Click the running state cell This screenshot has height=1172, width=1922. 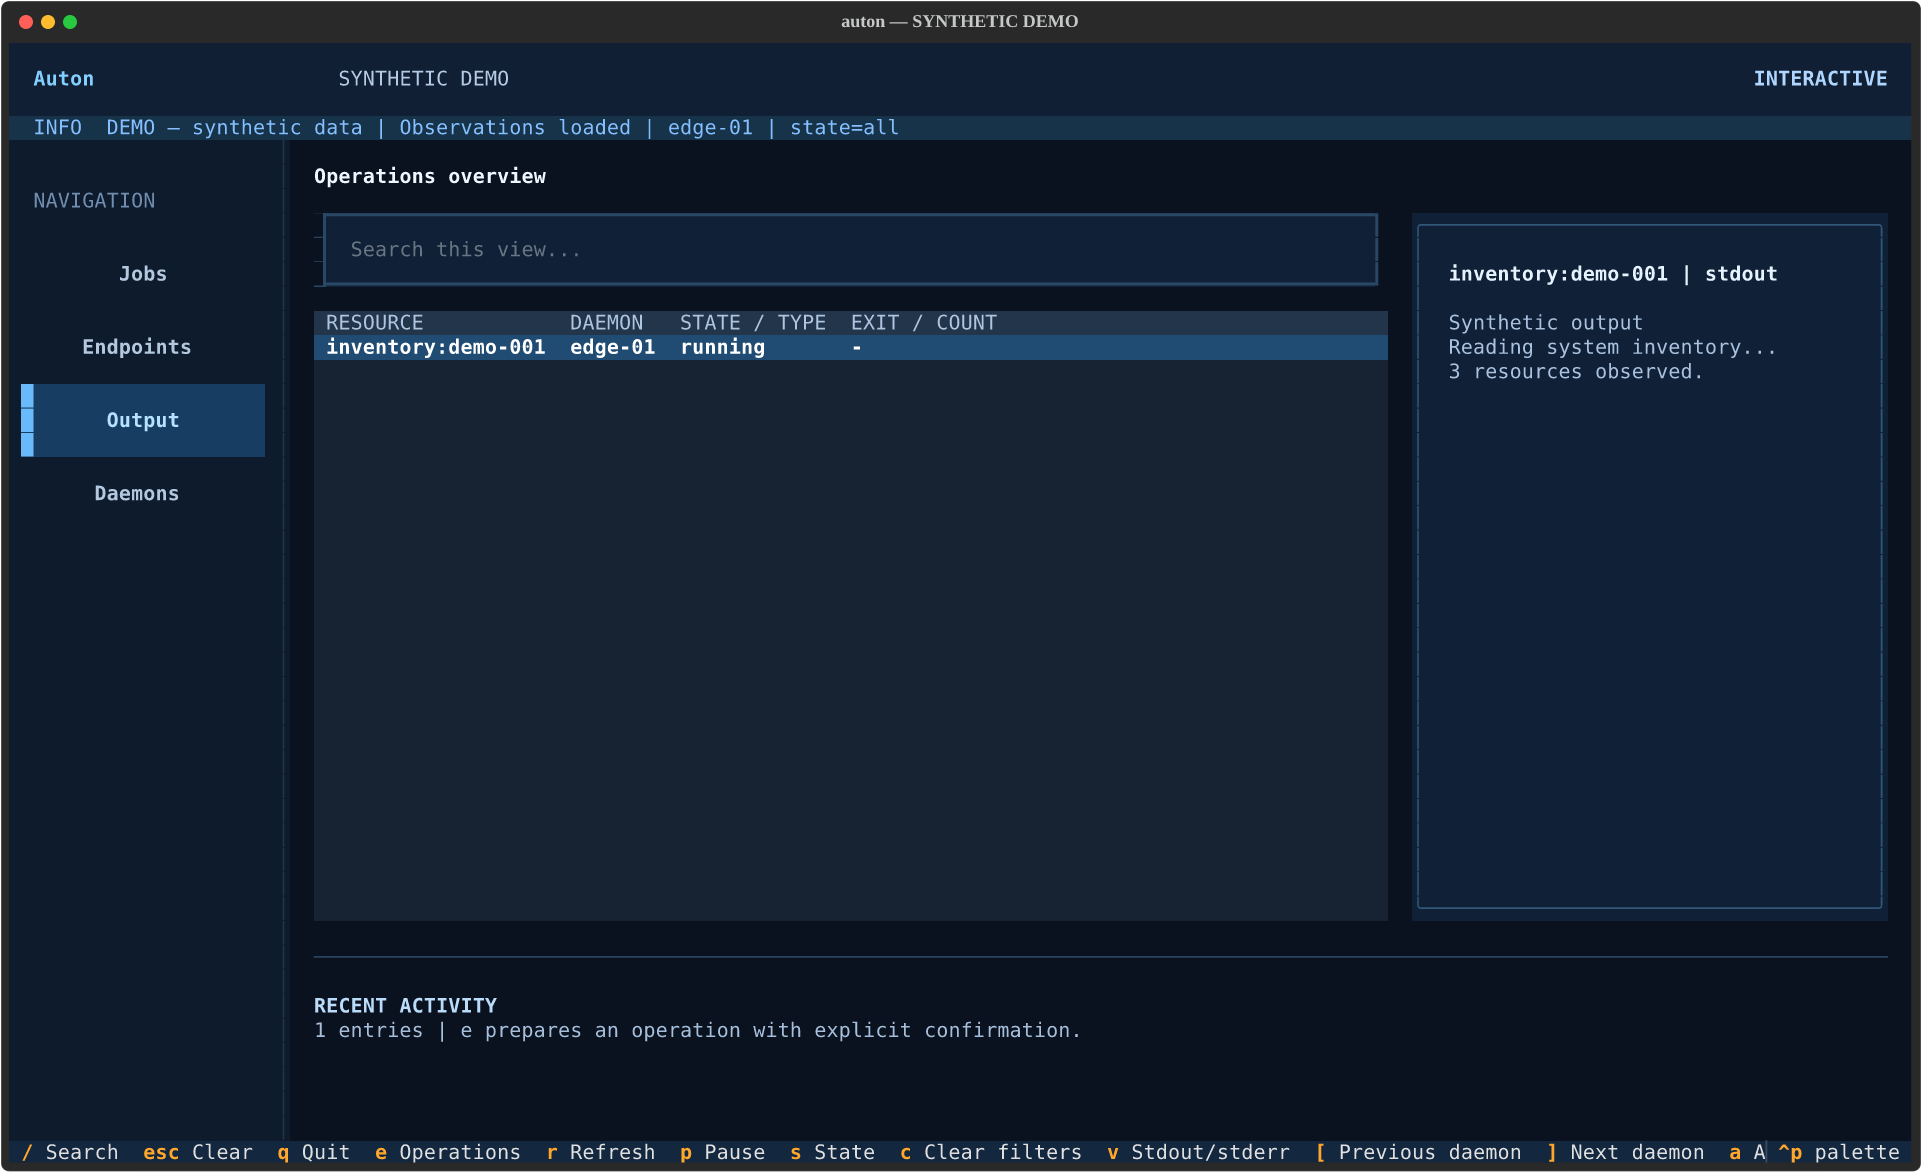click(x=722, y=347)
